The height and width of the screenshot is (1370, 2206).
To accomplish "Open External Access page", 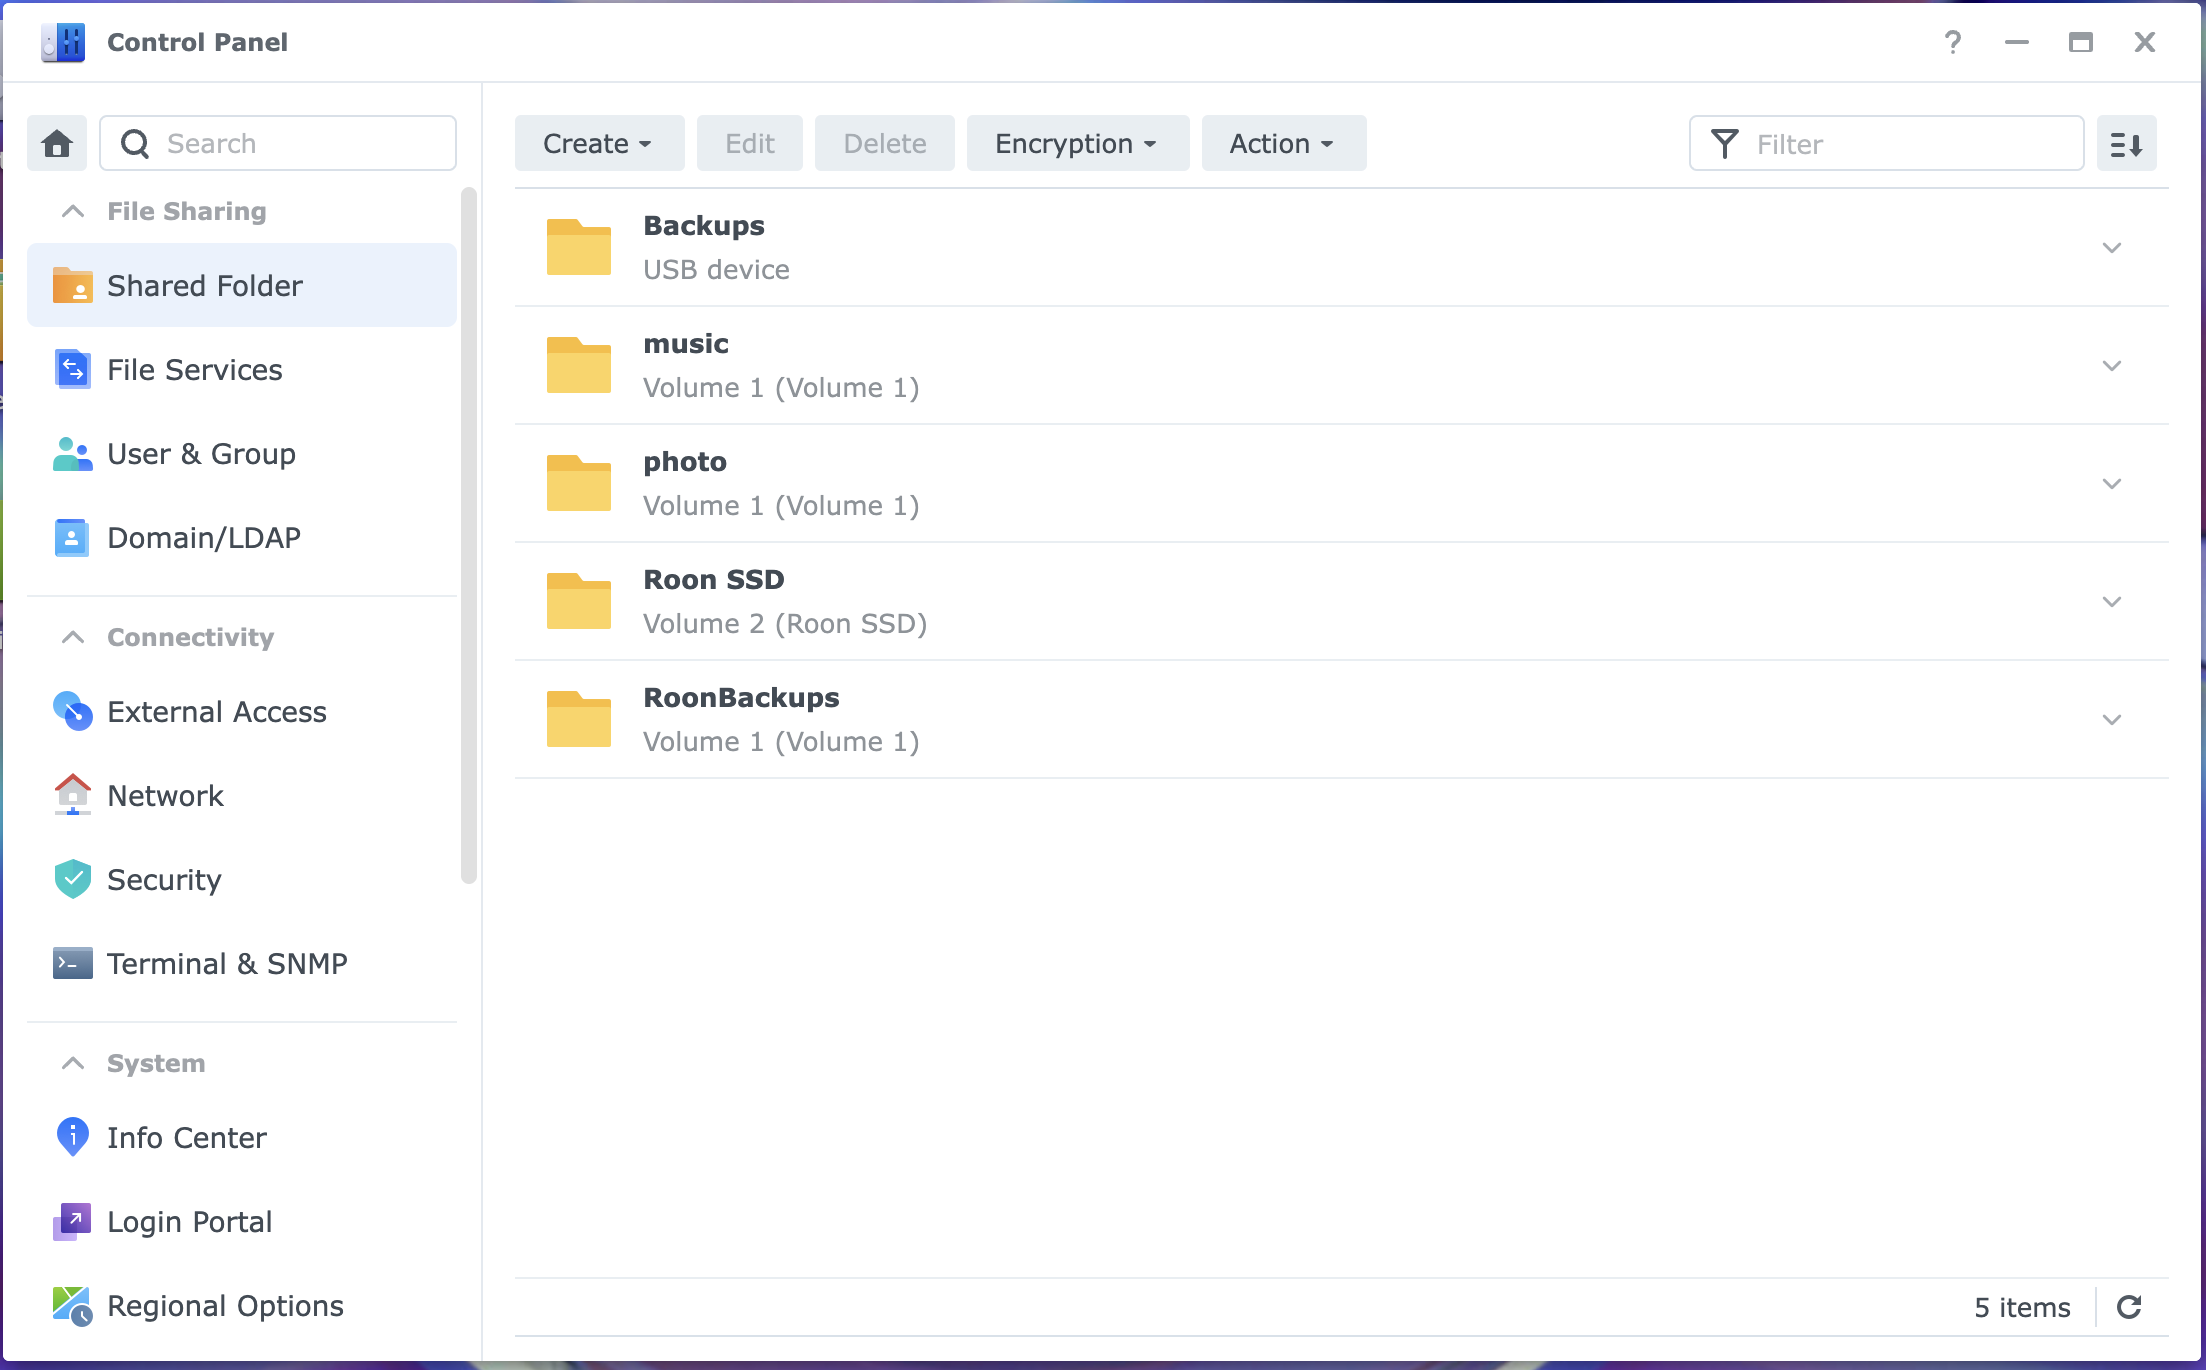I will (242, 711).
